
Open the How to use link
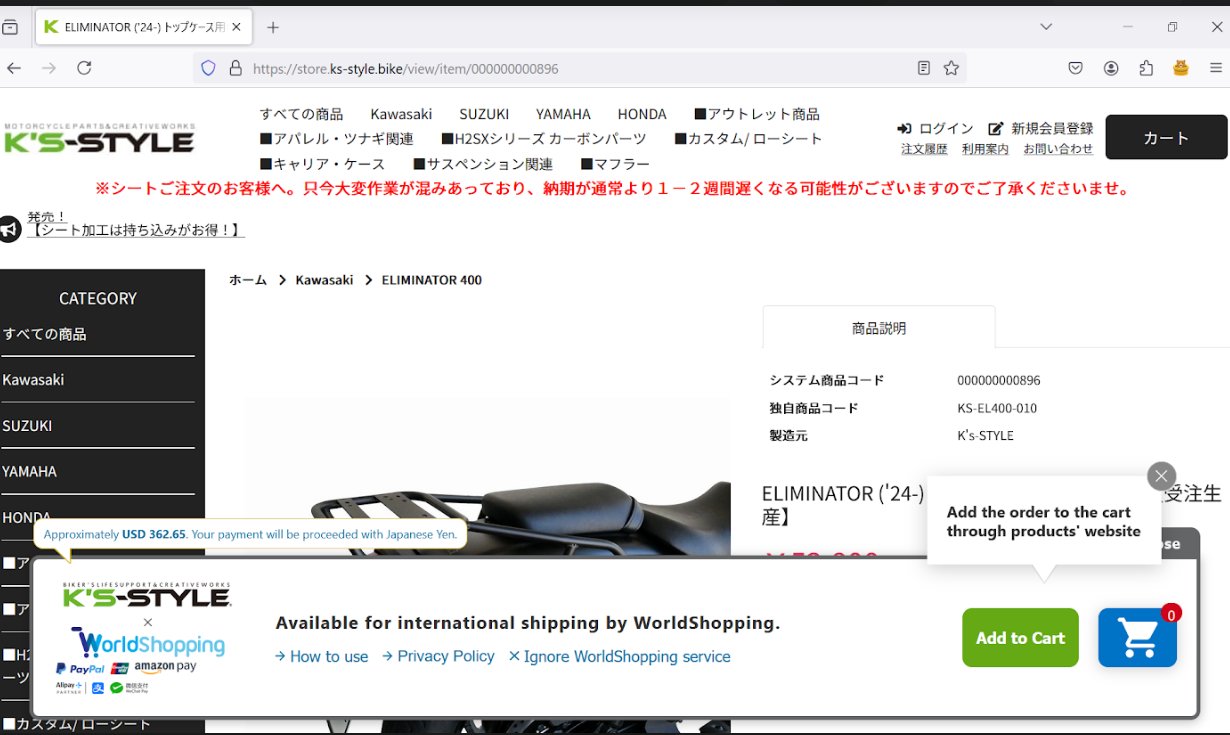click(x=322, y=657)
